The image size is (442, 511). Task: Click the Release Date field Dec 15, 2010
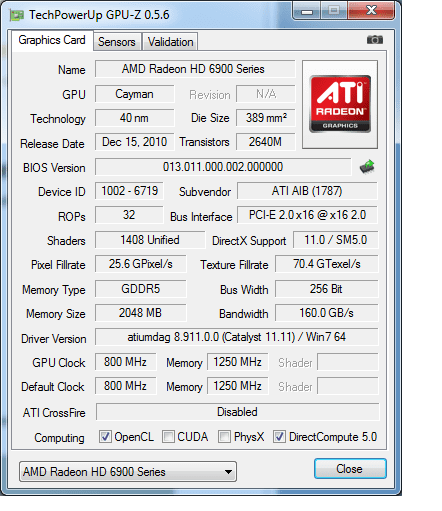134,142
